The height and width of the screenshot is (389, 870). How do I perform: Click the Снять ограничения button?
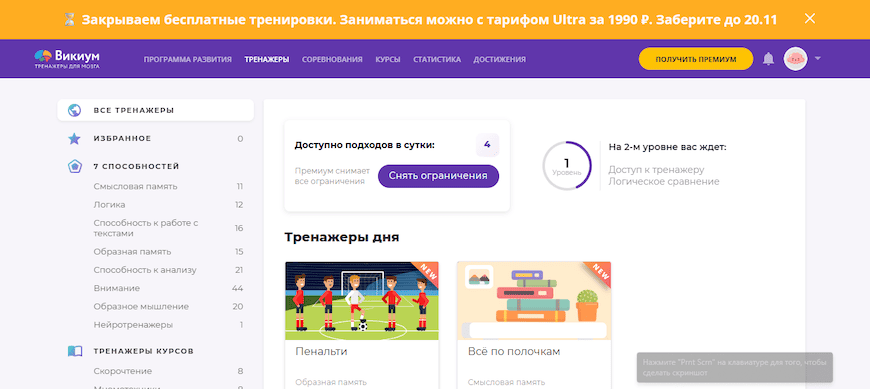(438, 176)
